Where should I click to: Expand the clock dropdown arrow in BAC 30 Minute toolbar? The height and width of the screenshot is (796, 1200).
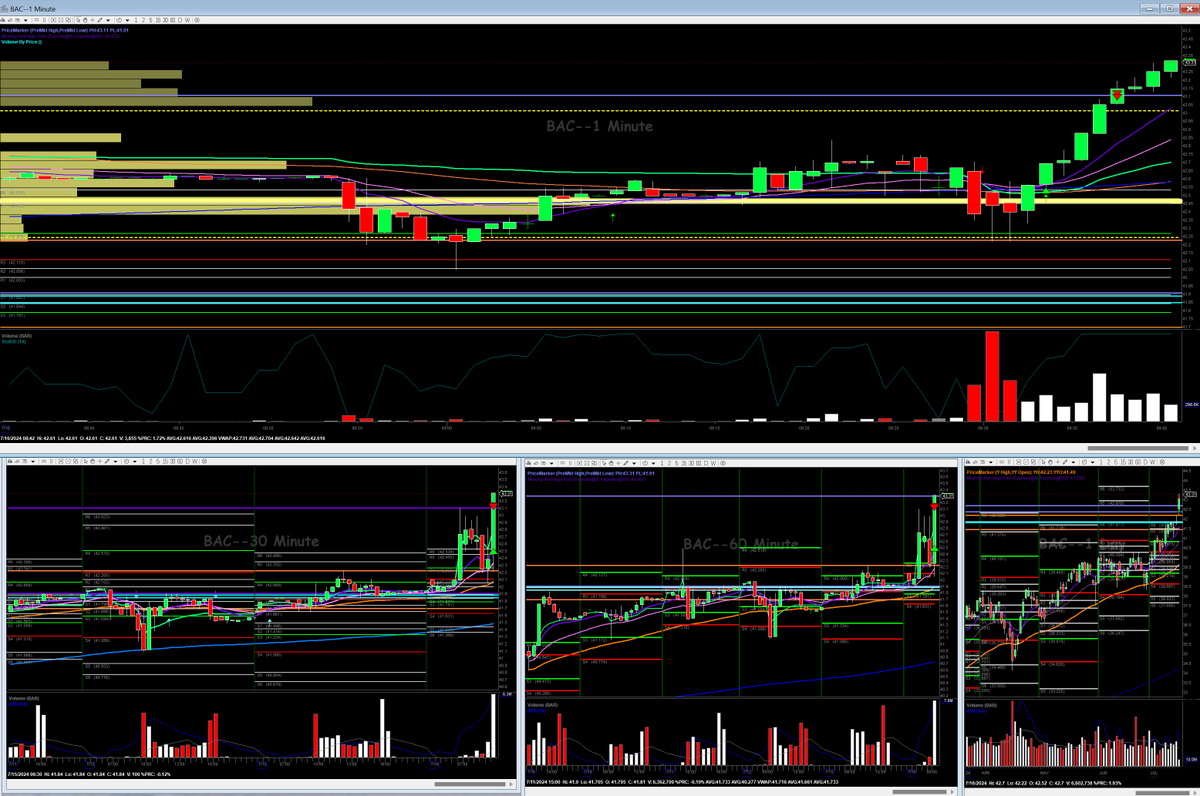(135, 461)
